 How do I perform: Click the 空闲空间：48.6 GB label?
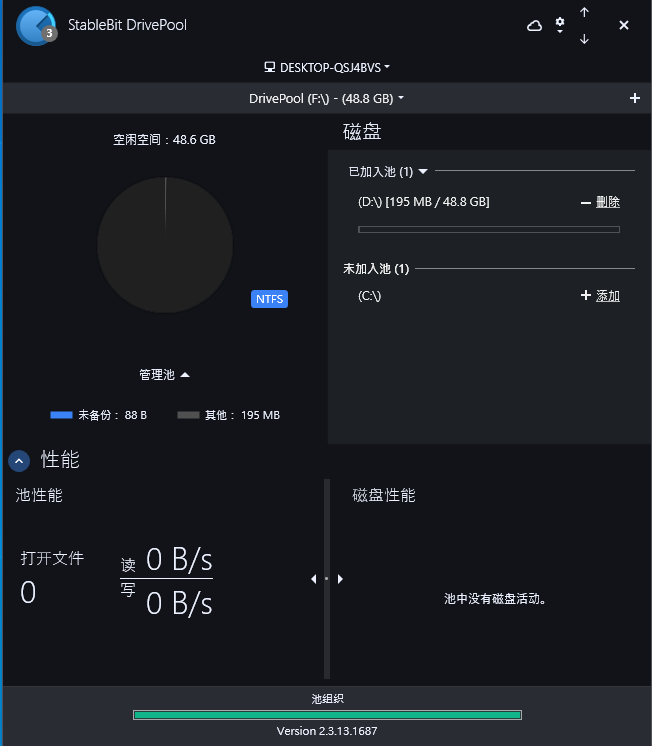coord(164,139)
